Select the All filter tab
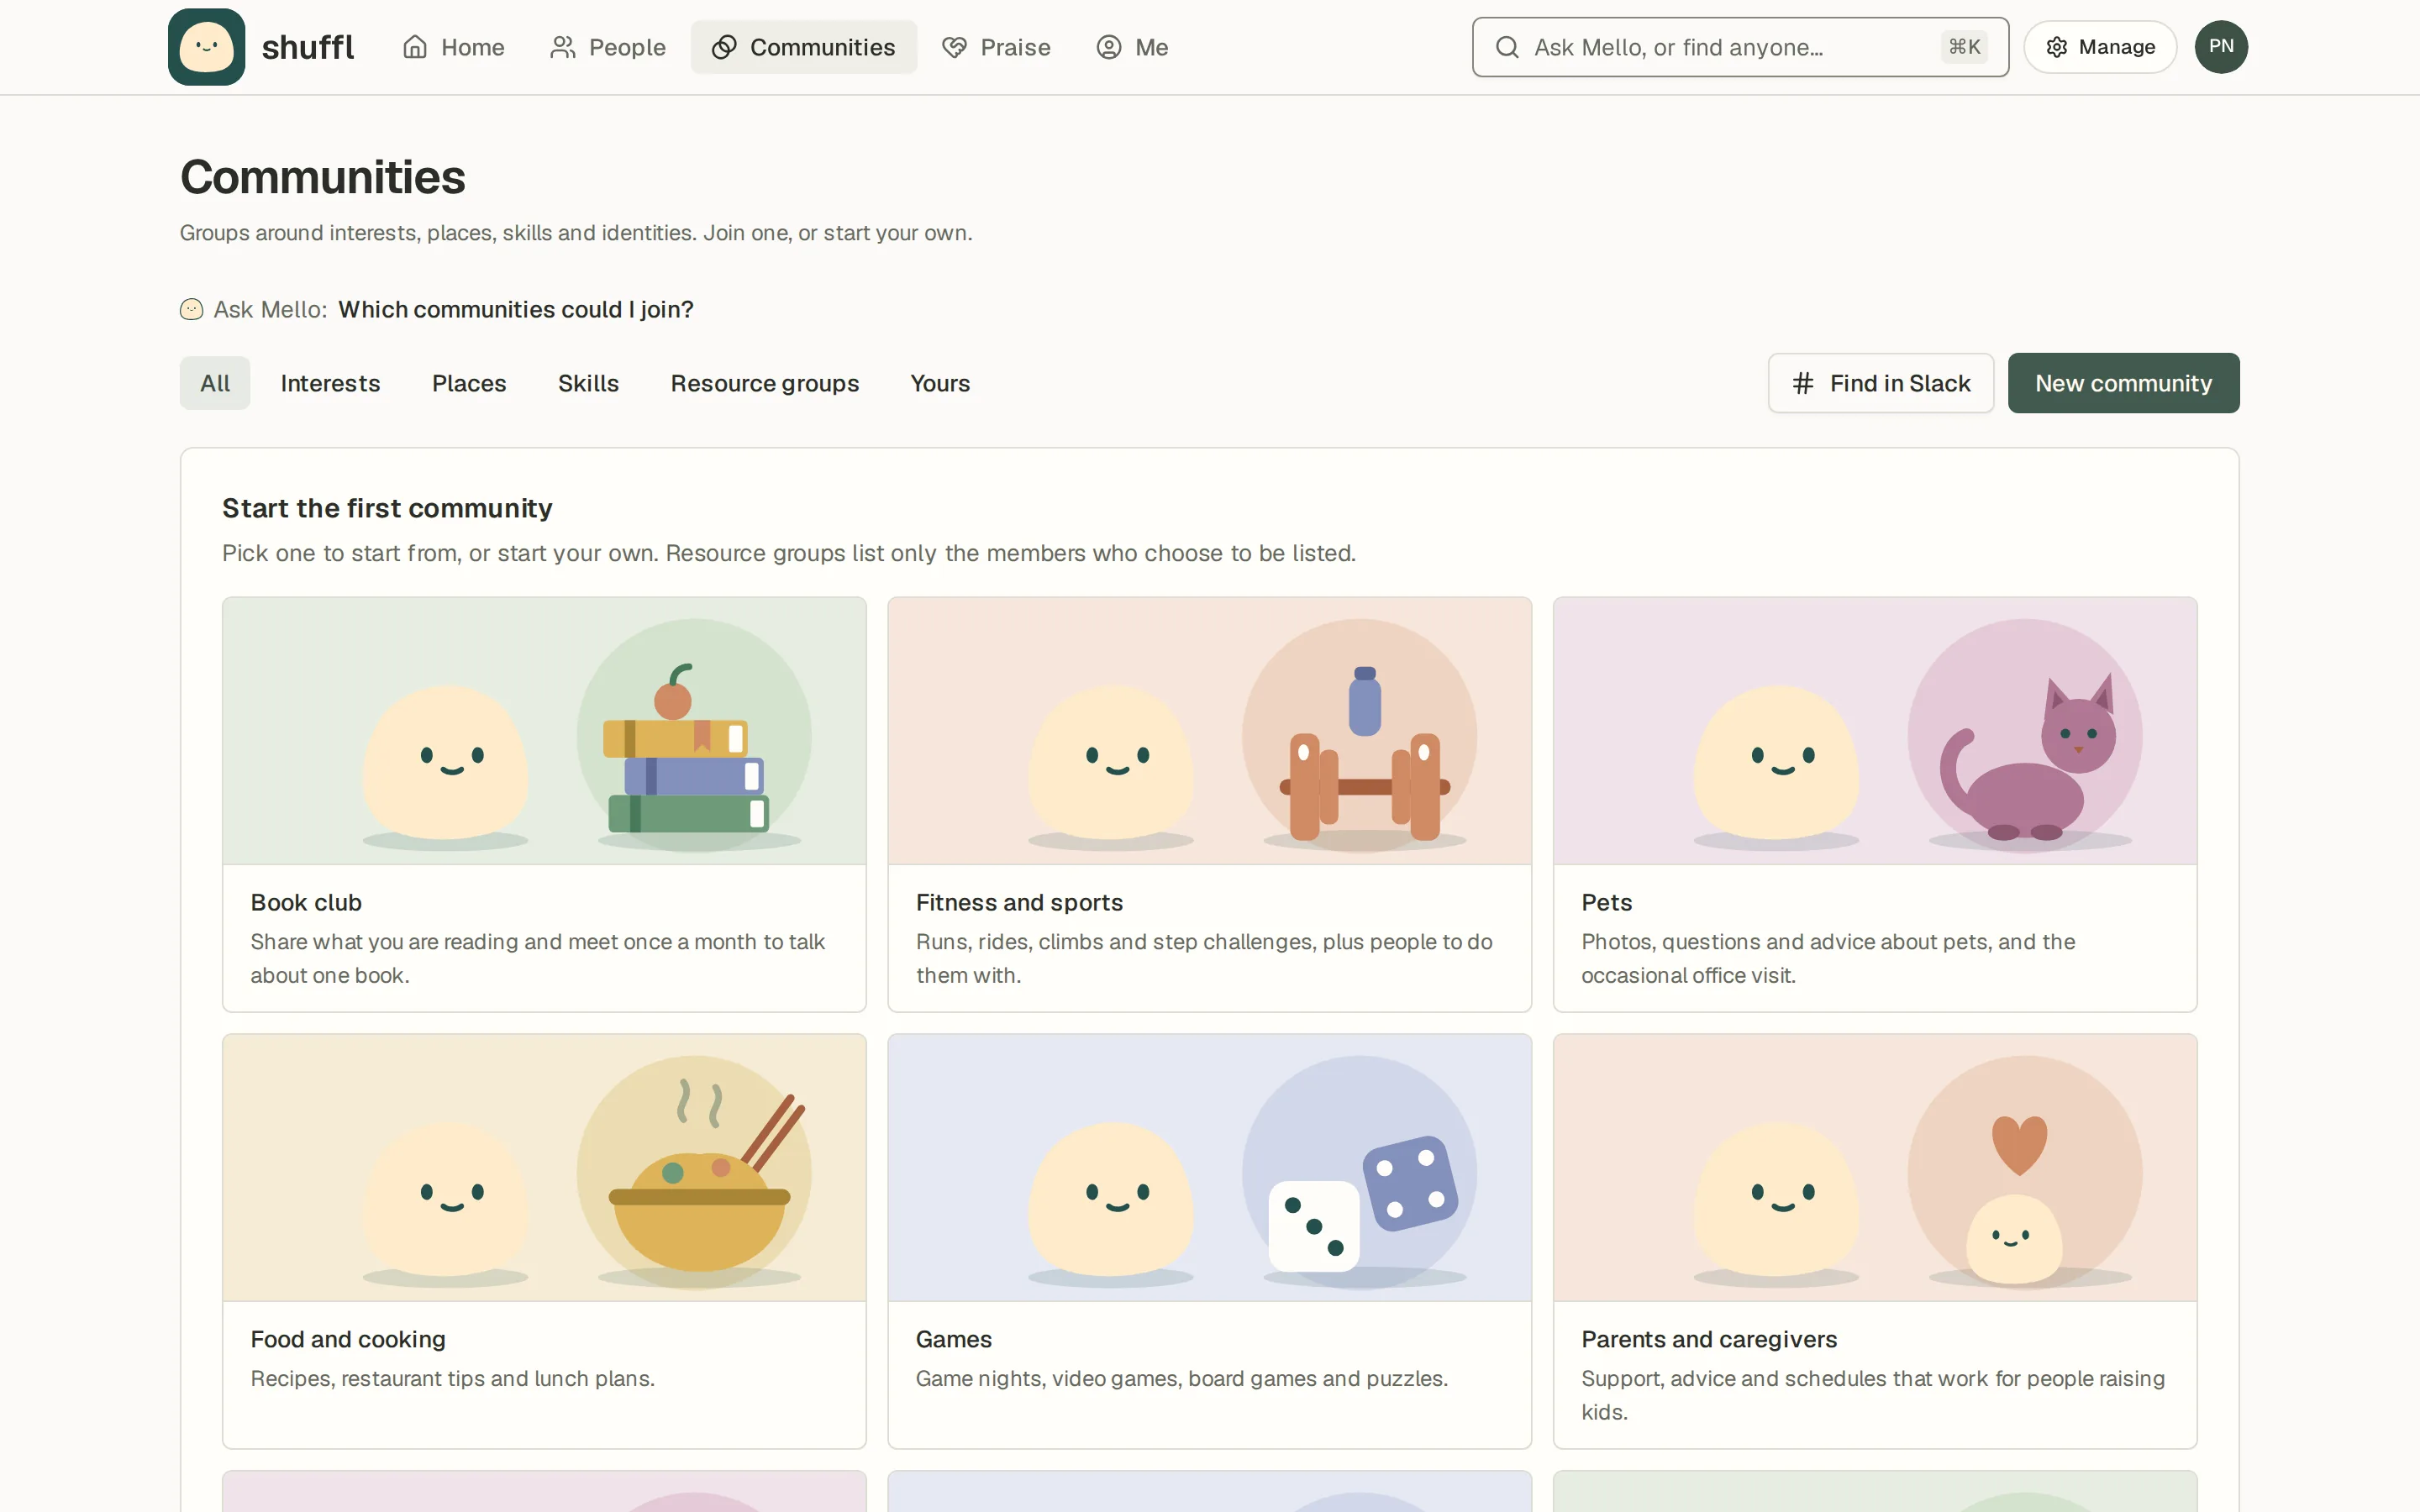Viewport: 2420px width, 1512px height. click(215, 383)
